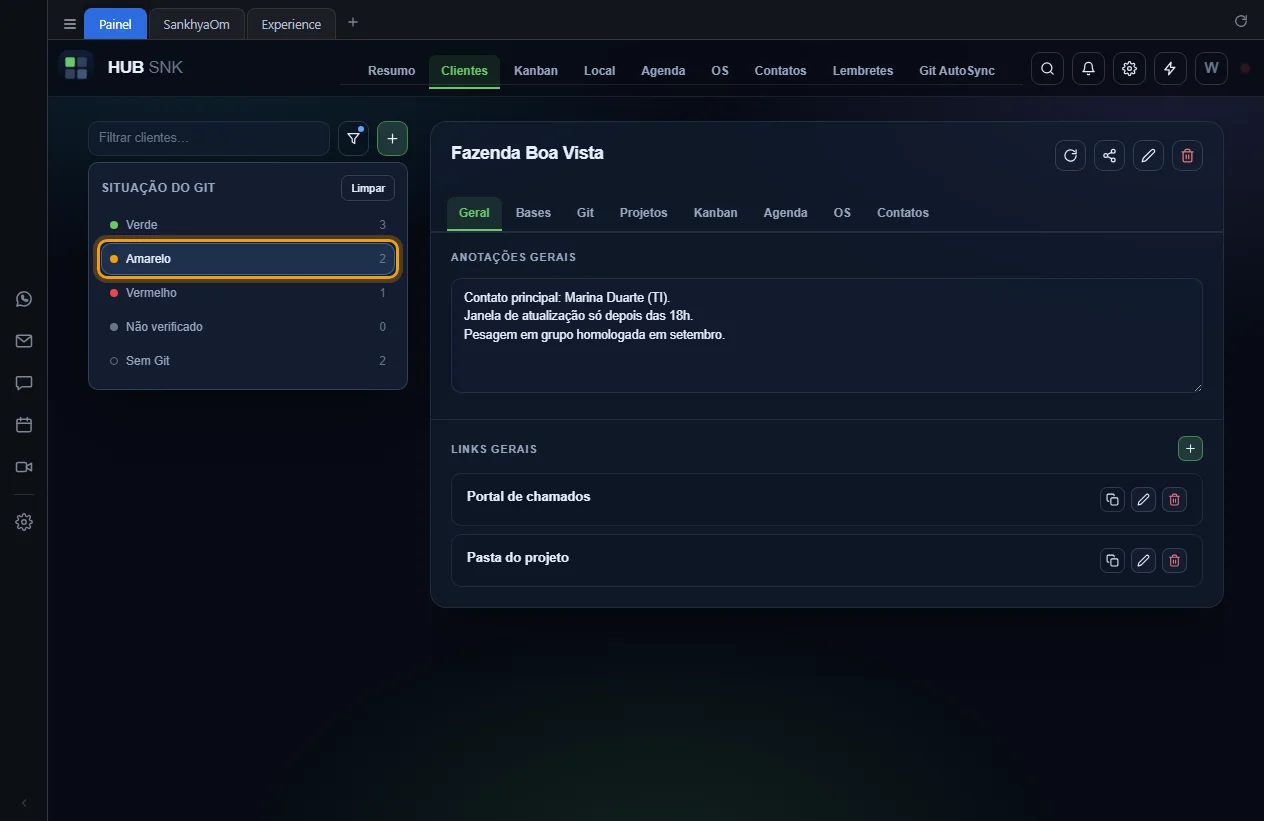Select the Não verificado filter option
Screen dimensions: 1264x821
coord(248,327)
